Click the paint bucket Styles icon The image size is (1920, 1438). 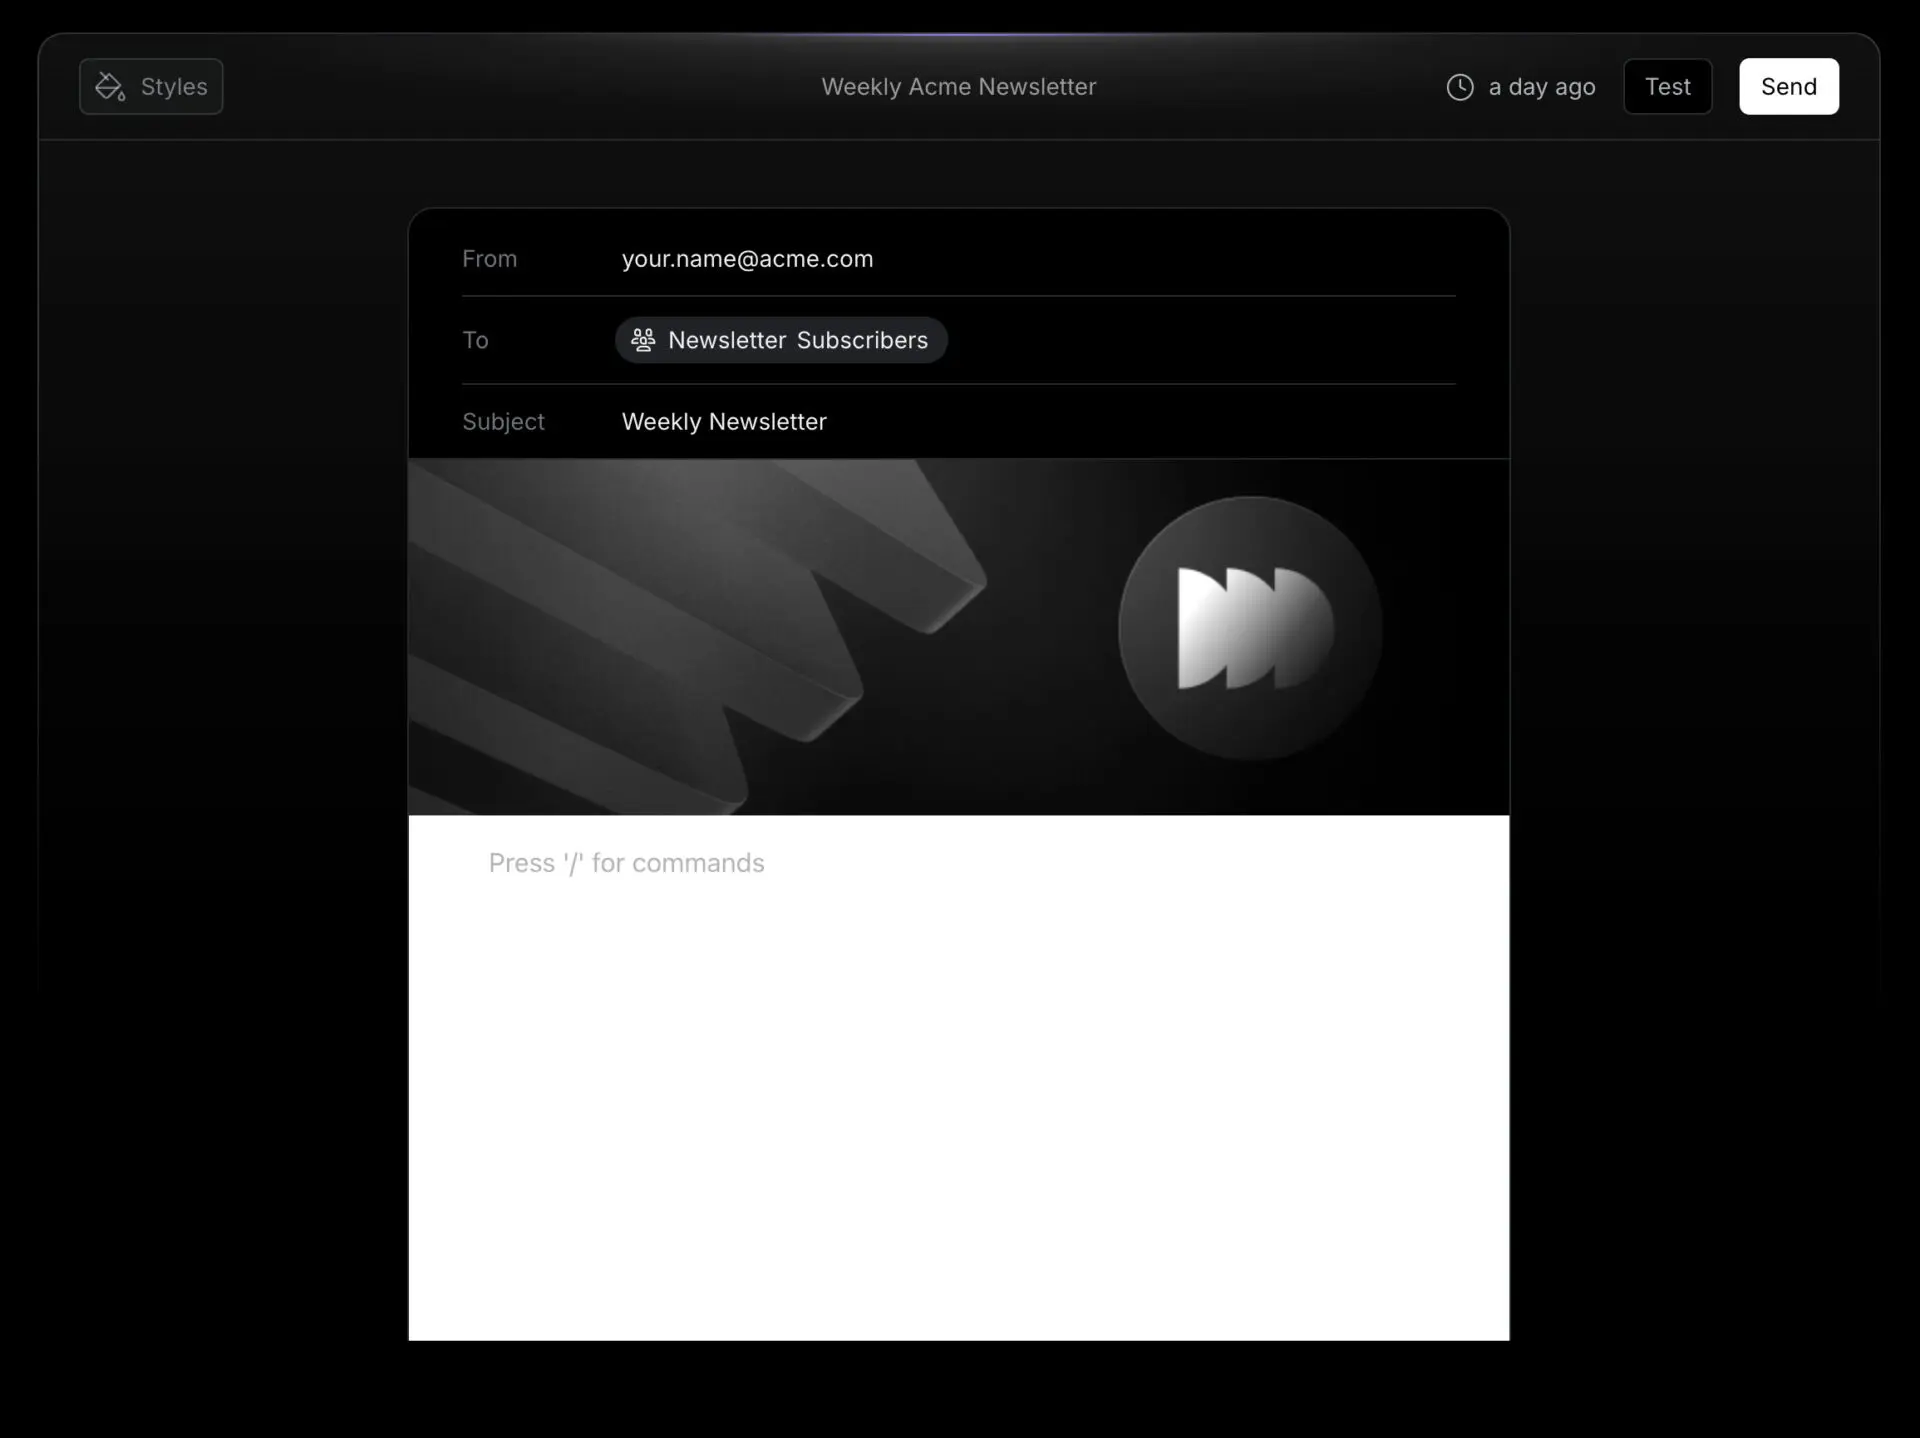[110, 87]
